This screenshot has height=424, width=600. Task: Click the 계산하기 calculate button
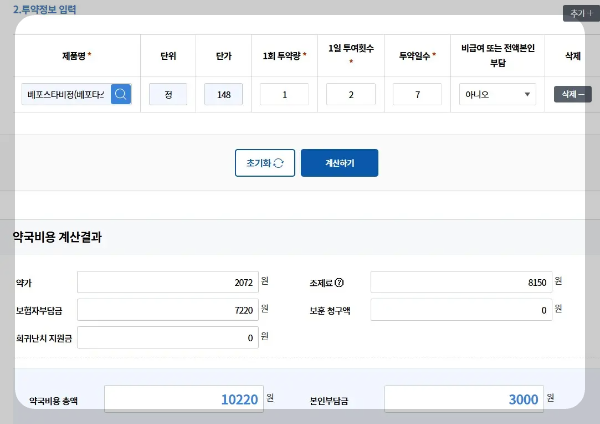point(339,163)
